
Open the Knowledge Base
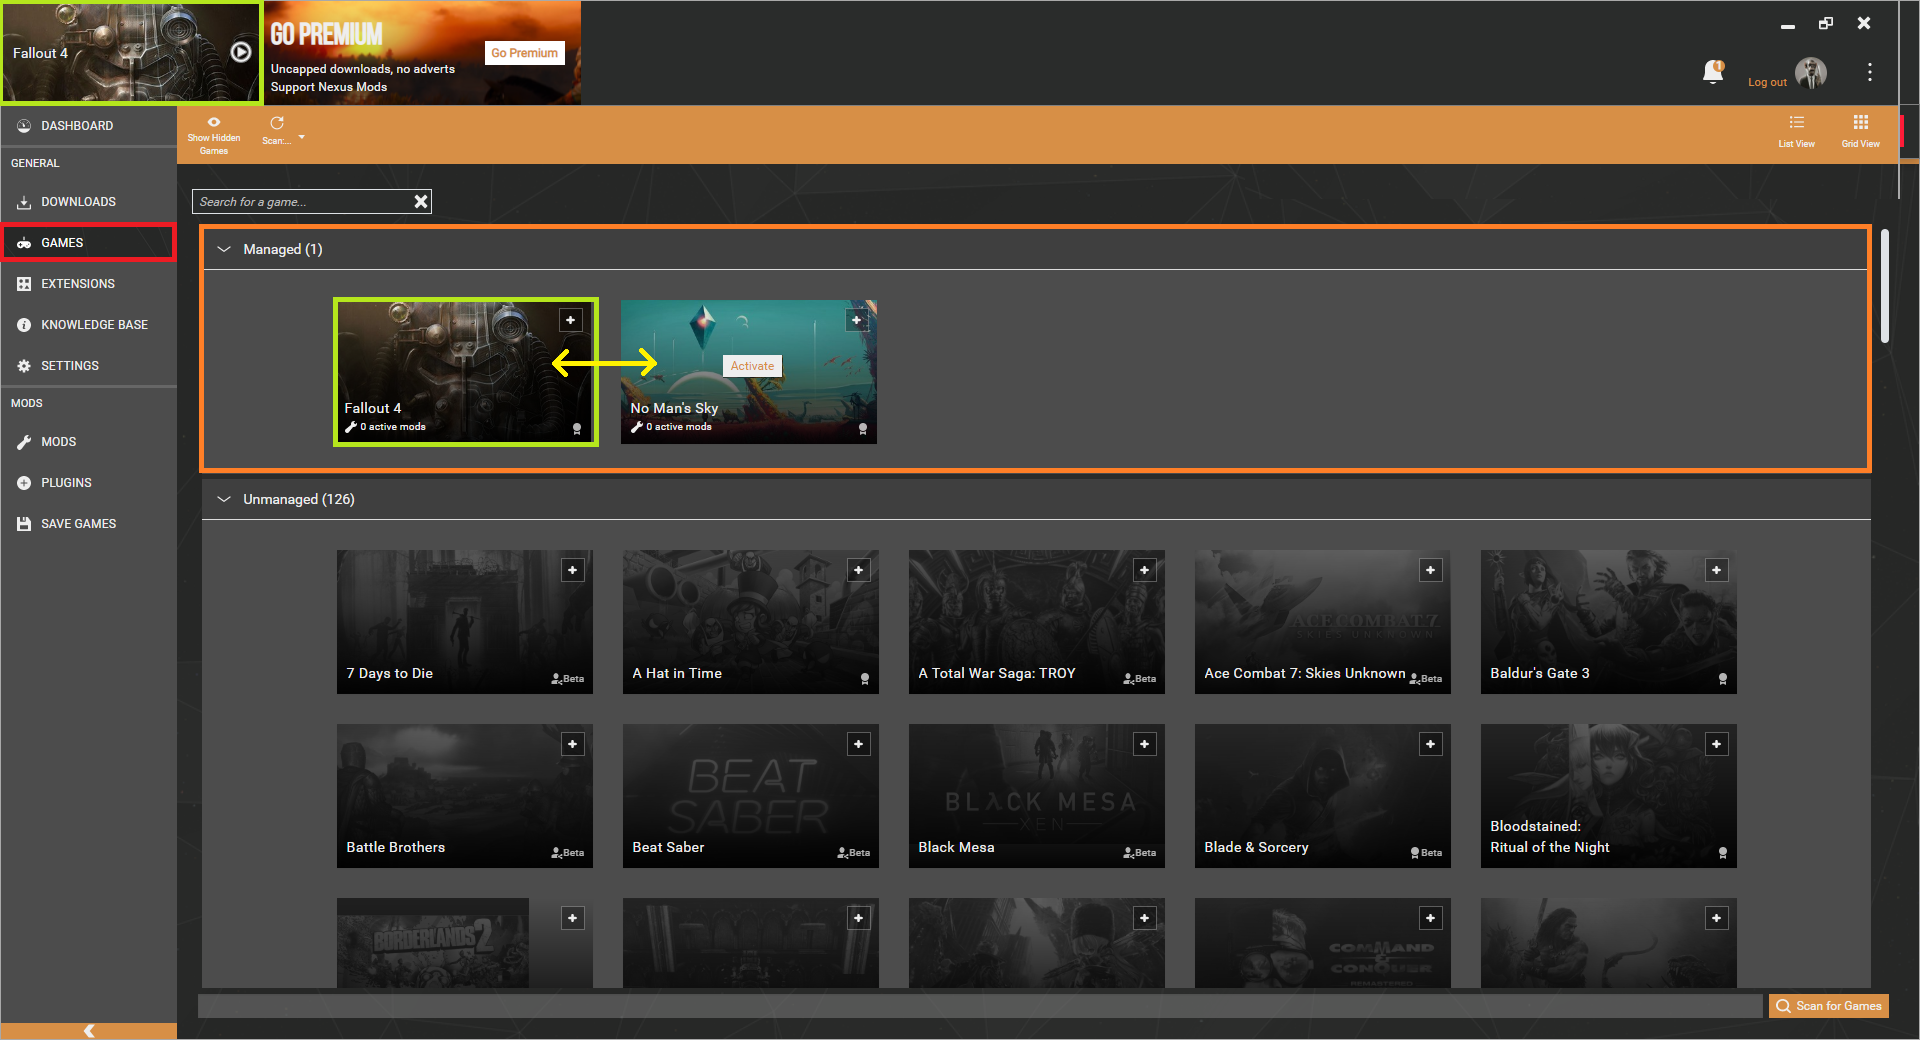coord(89,325)
